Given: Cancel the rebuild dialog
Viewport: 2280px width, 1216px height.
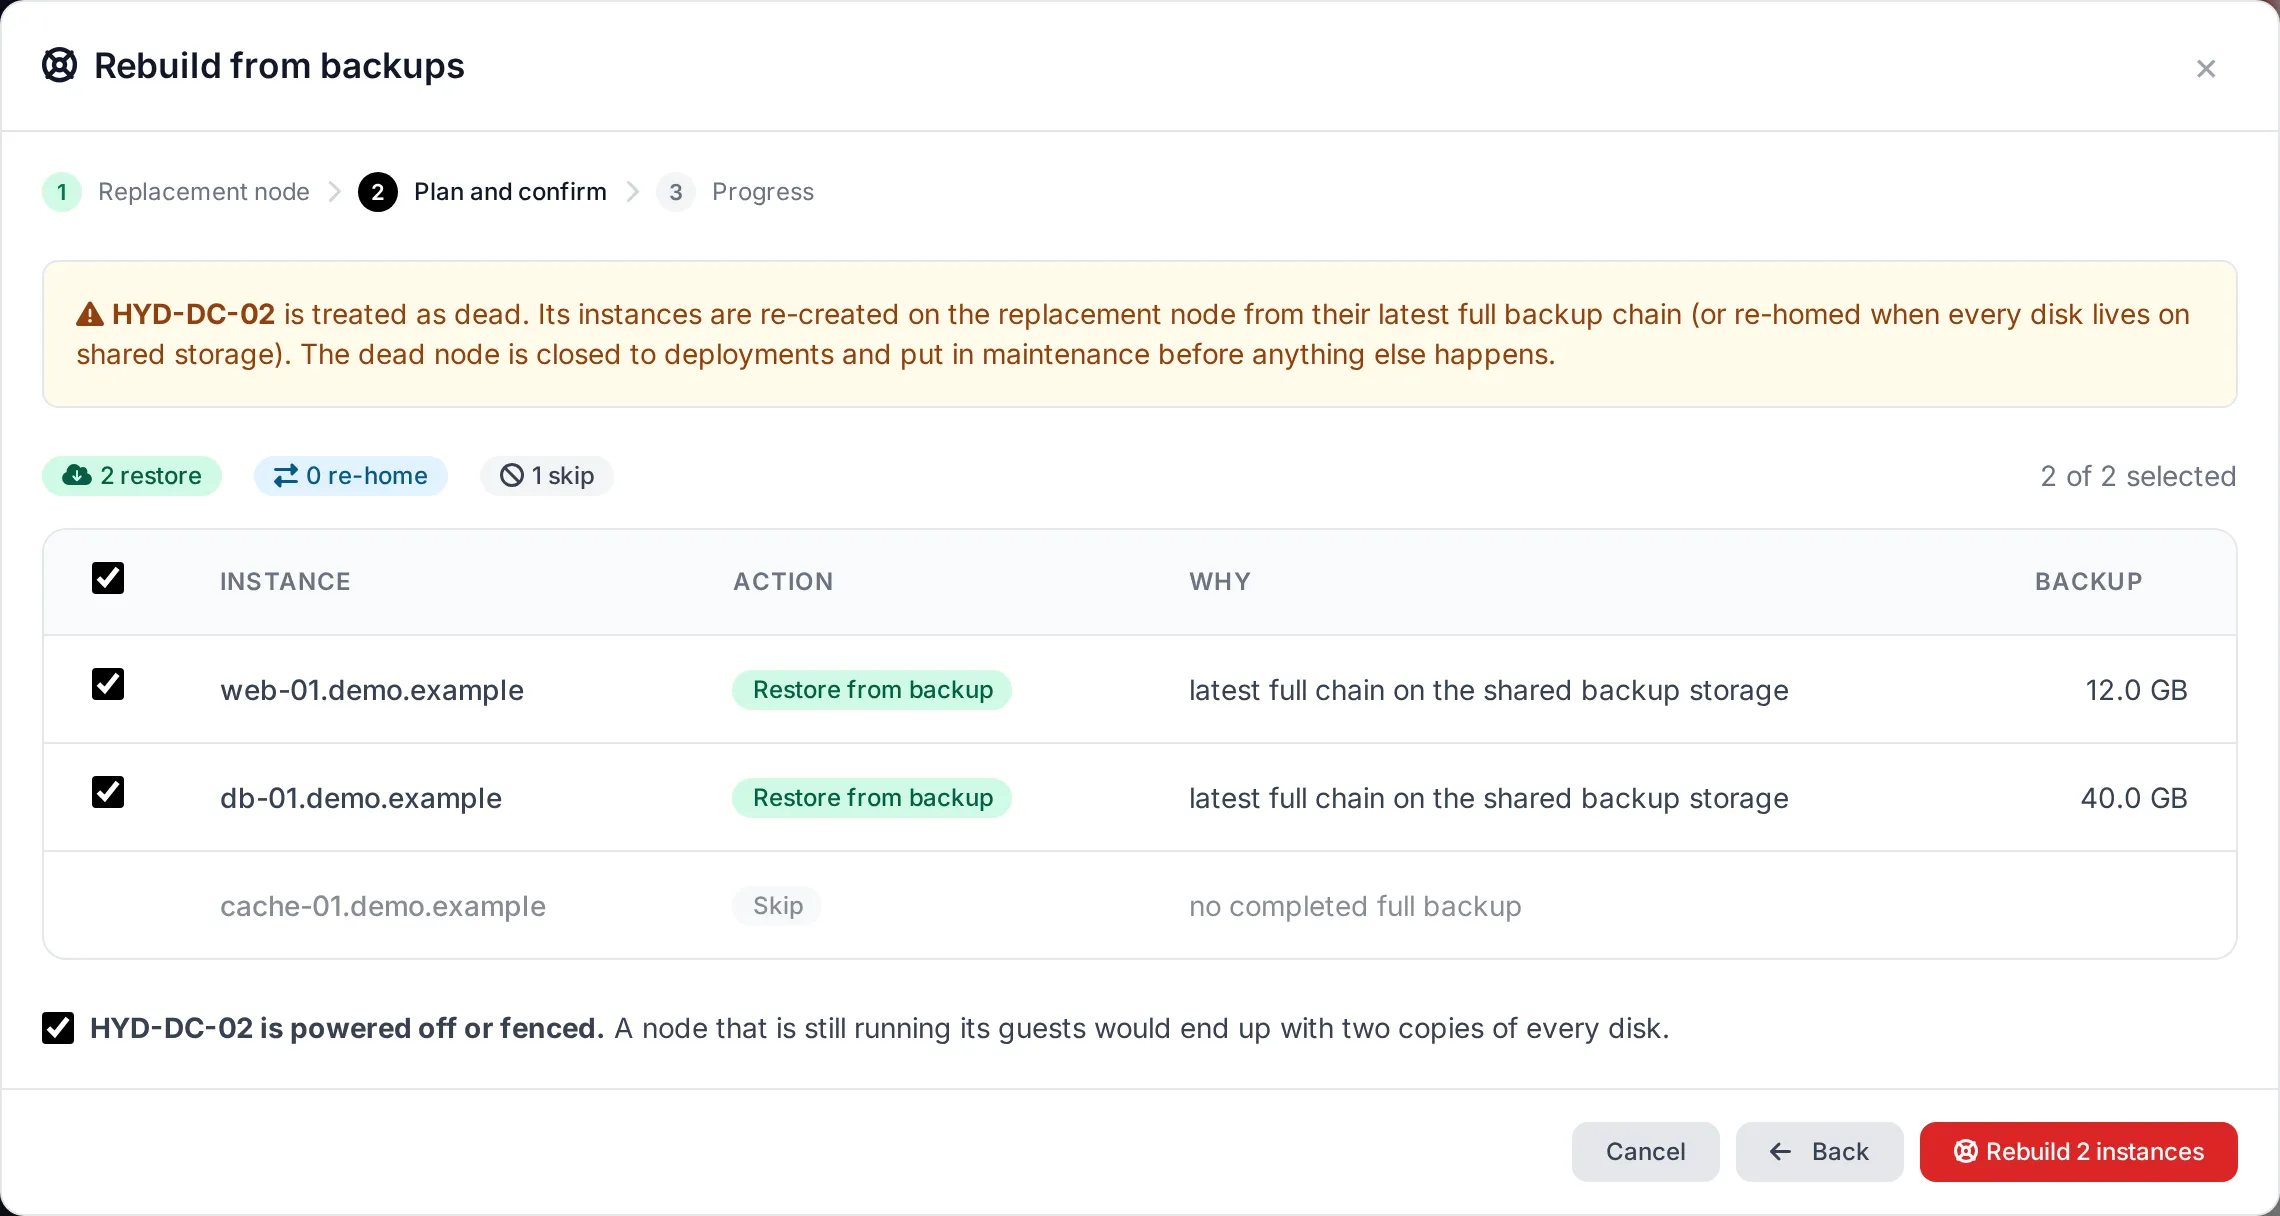Looking at the screenshot, I should 1645,1152.
